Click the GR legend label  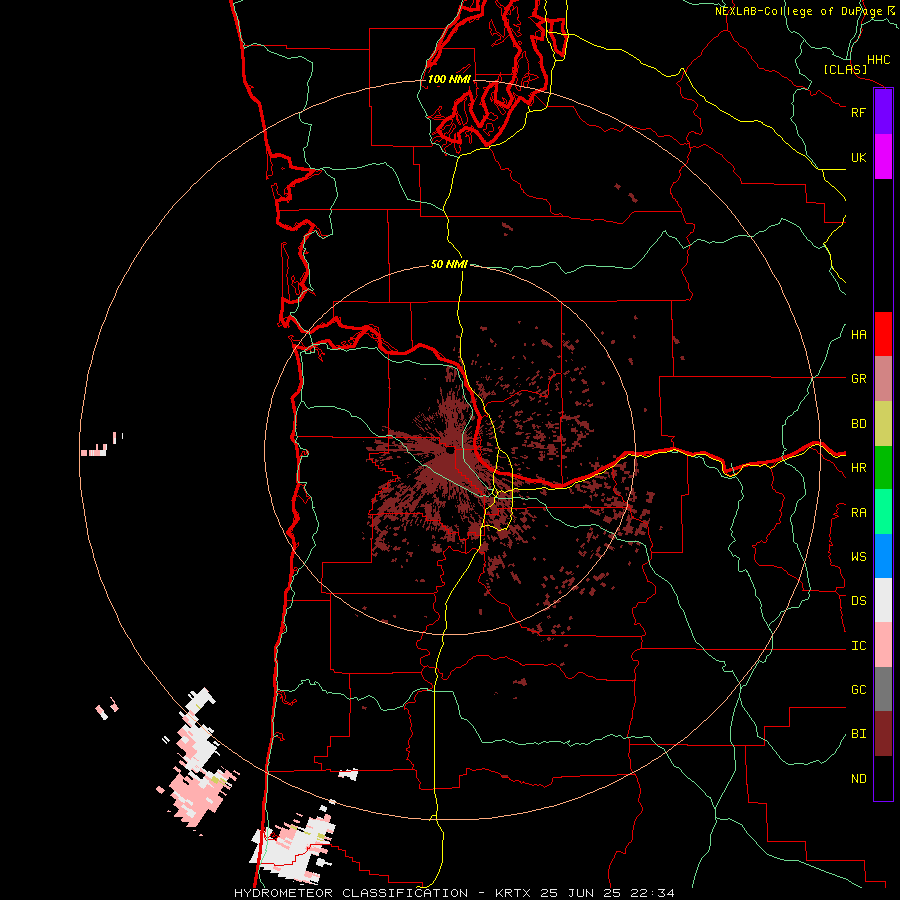(858, 379)
